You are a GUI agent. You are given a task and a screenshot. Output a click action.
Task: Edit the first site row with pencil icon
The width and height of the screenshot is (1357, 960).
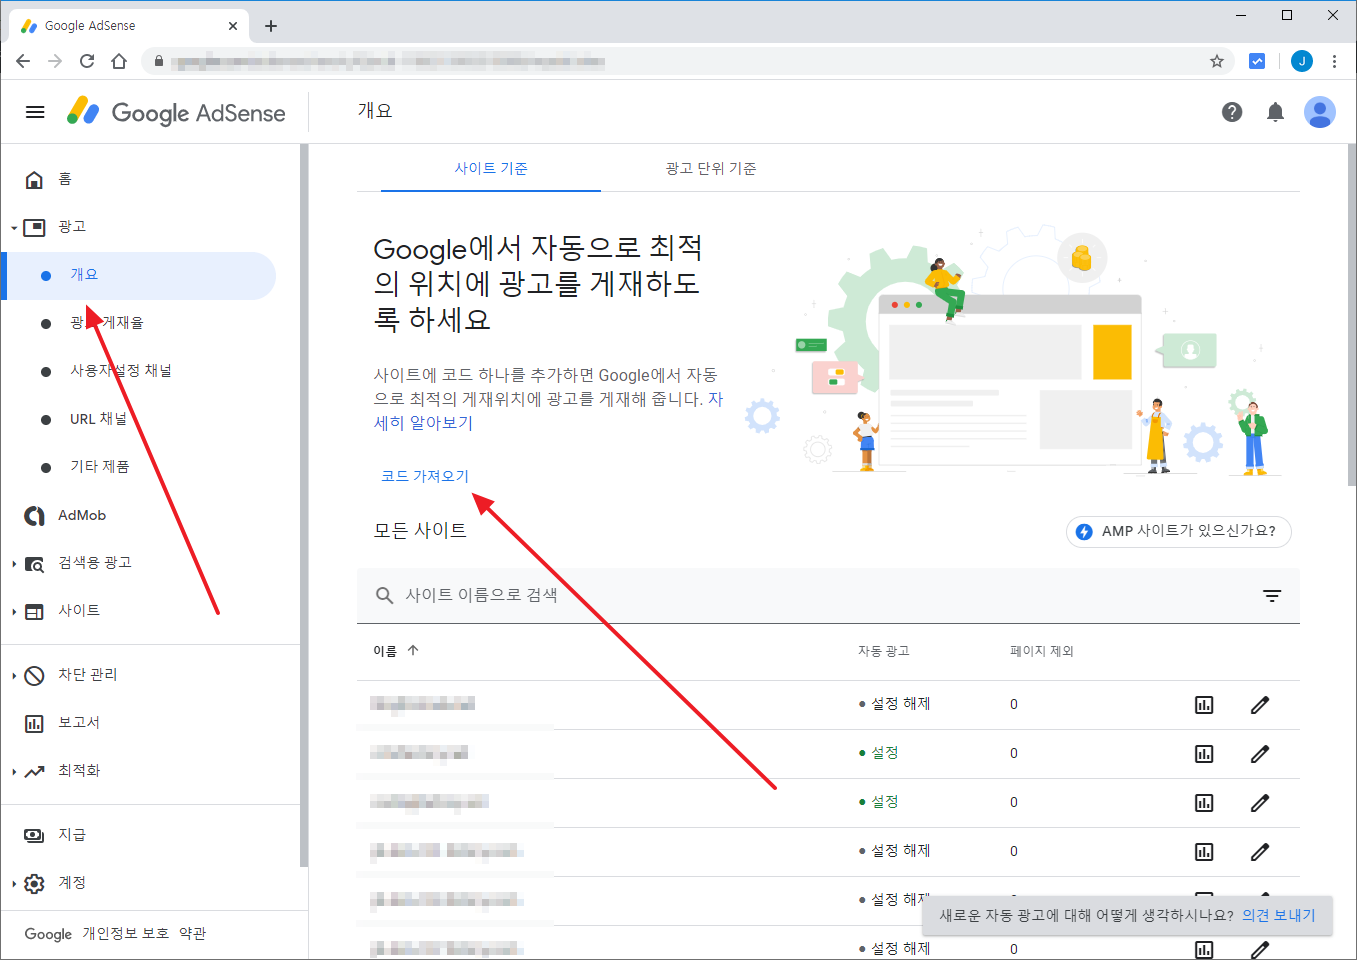pos(1260,705)
